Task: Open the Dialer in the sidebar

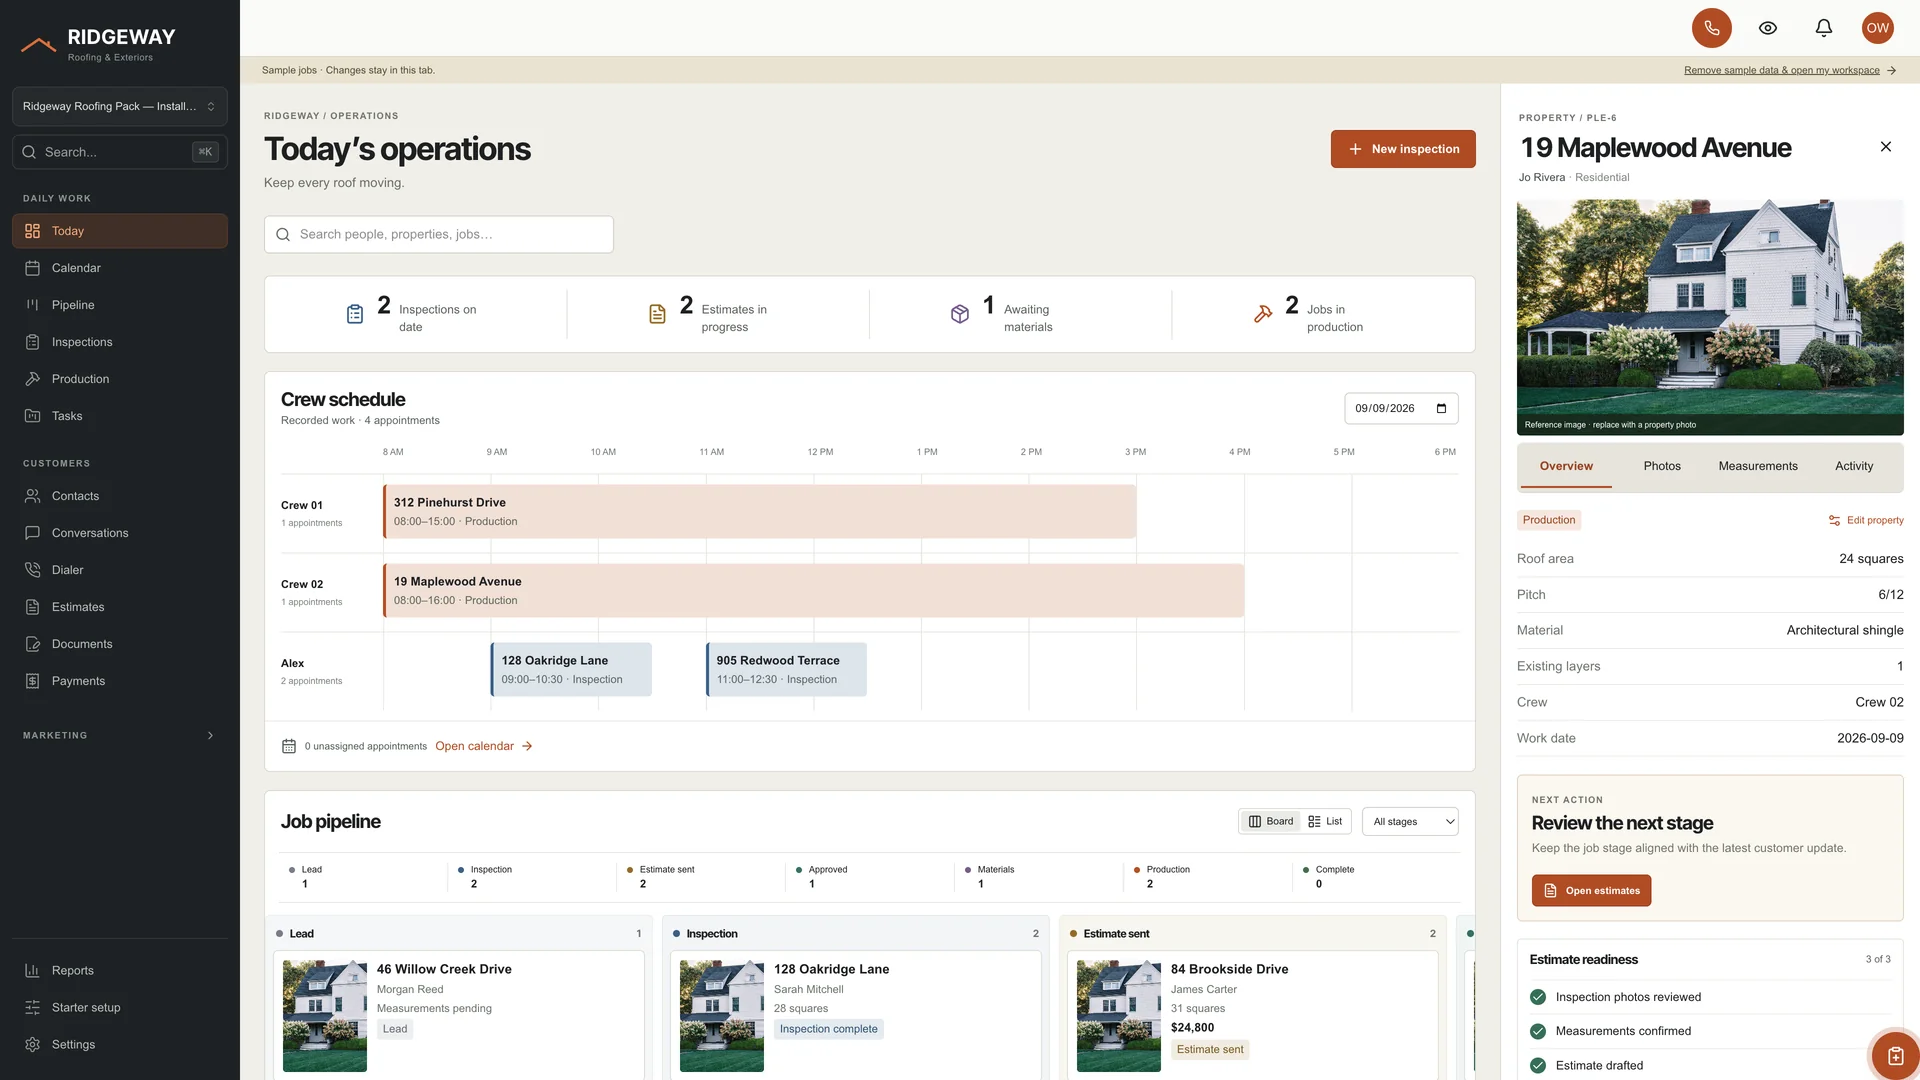Action: 120,570
